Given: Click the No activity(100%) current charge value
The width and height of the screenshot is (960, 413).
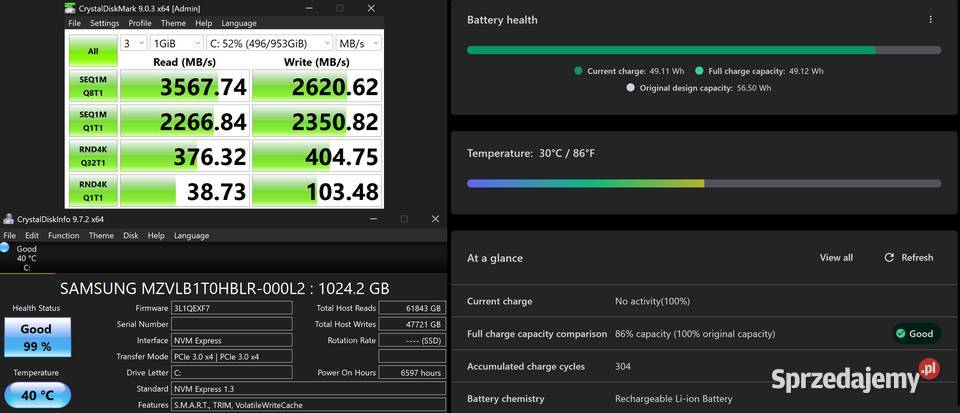Looking at the screenshot, I should (652, 302).
